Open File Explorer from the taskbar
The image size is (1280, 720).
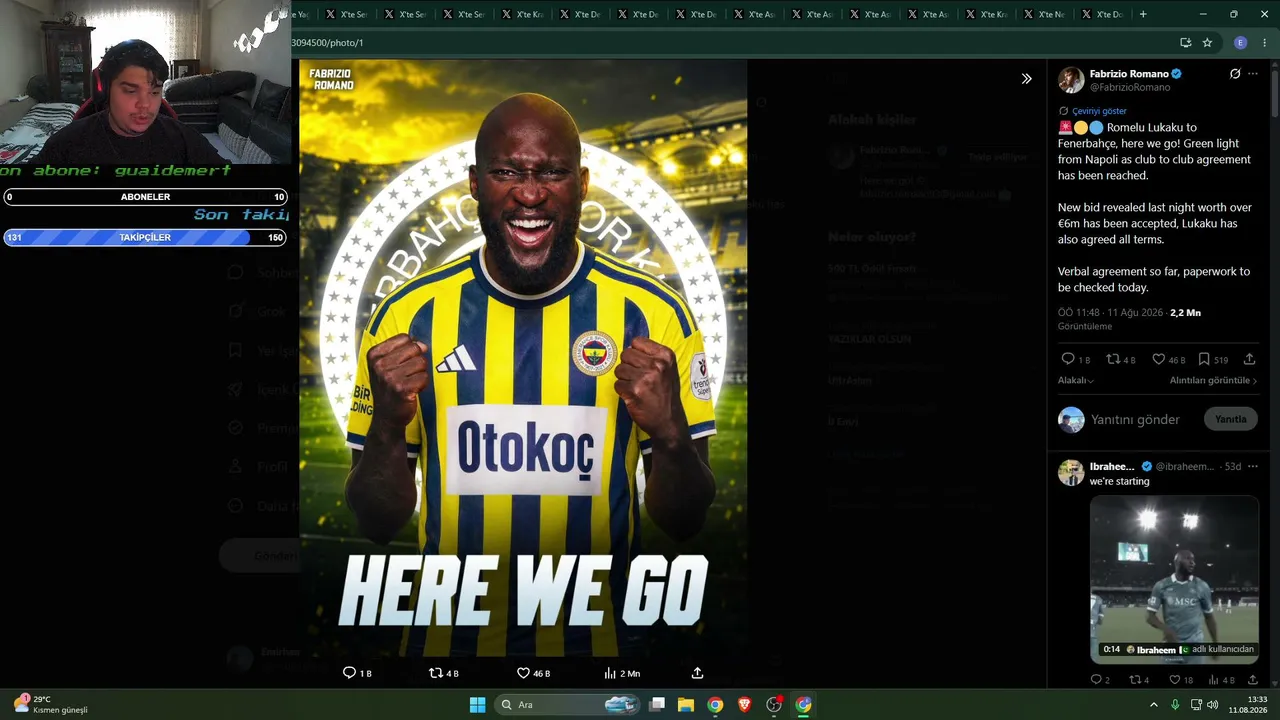[686, 704]
